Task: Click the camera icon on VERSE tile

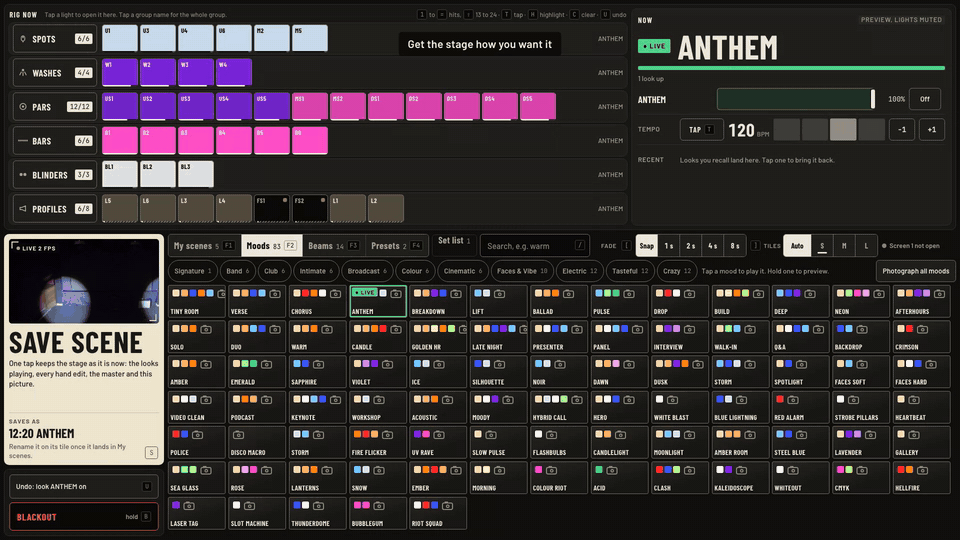Action: coord(275,294)
